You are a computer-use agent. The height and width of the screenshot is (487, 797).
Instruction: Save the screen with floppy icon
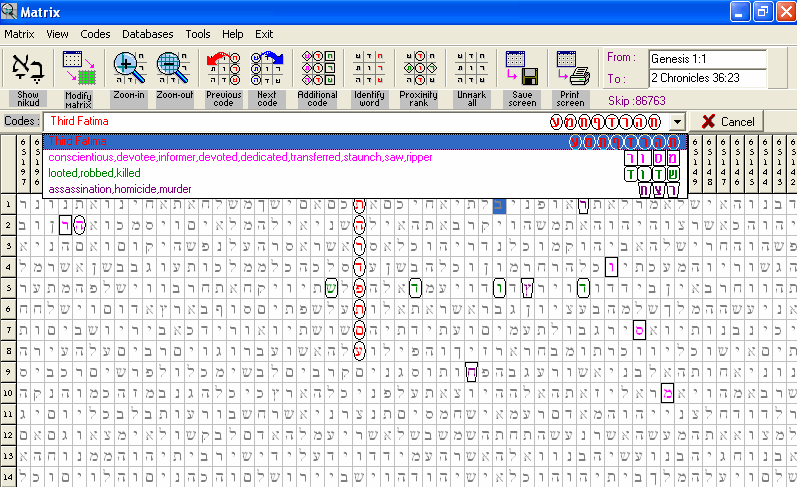tap(521, 68)
